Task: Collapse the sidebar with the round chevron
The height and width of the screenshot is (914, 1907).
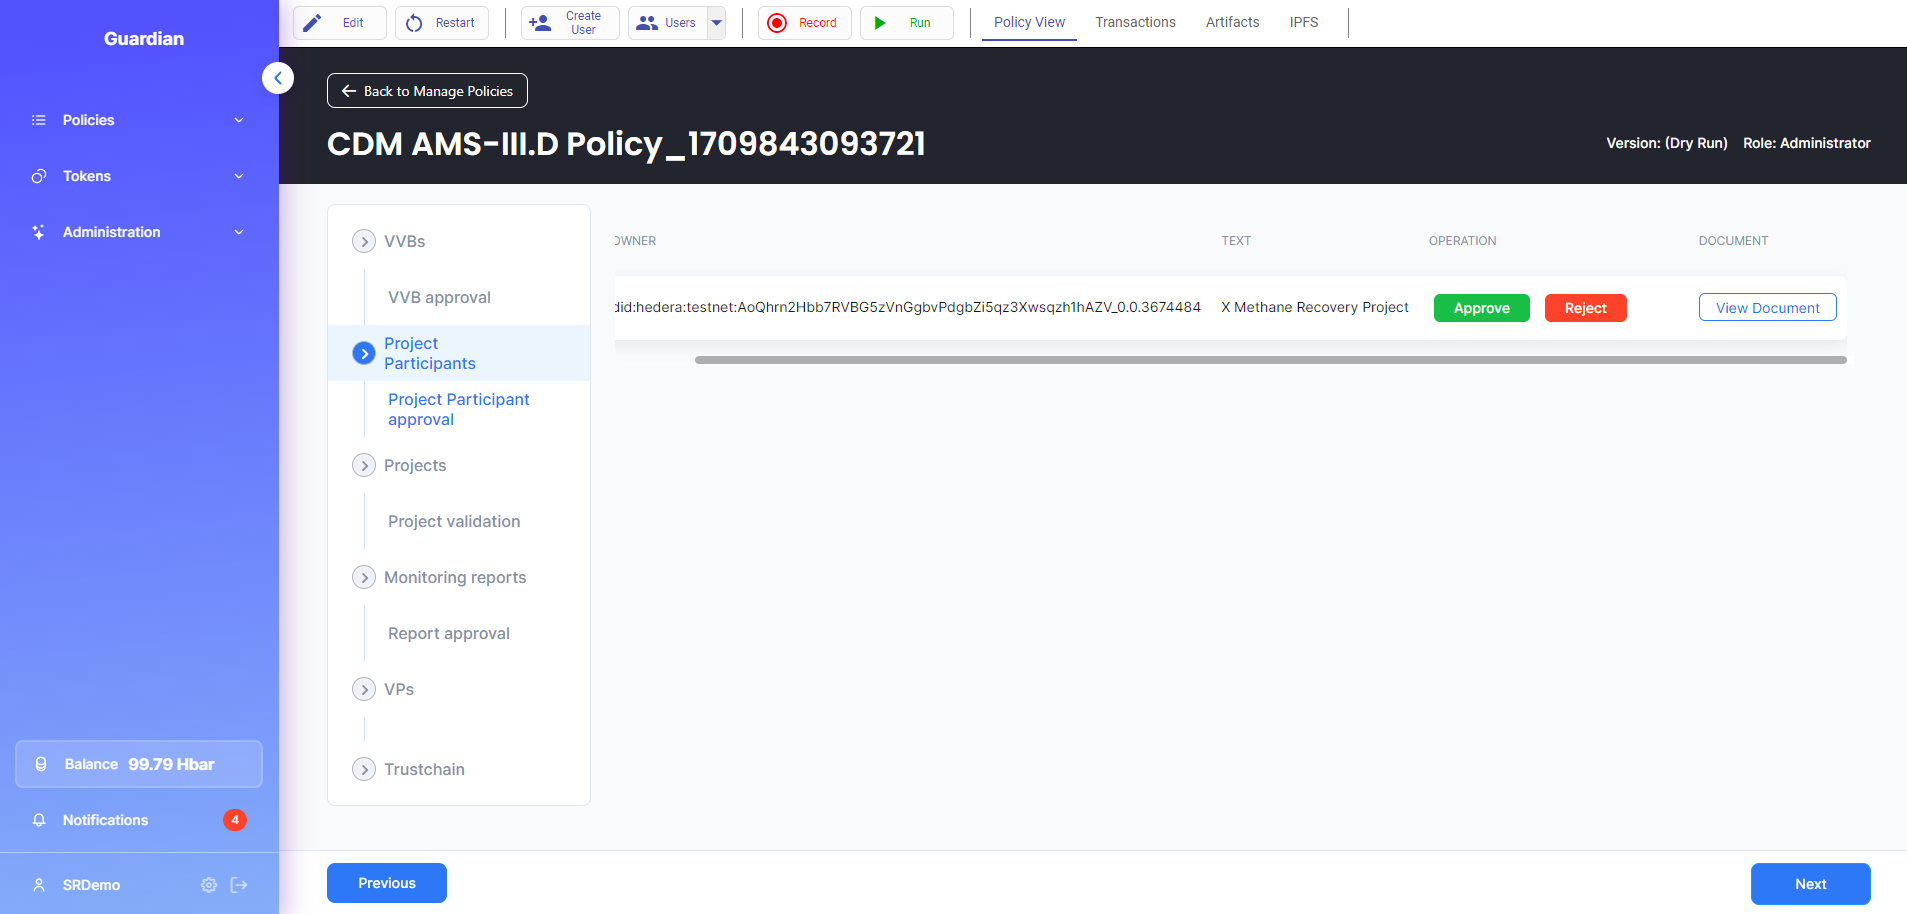Action: tap(278, 78)
